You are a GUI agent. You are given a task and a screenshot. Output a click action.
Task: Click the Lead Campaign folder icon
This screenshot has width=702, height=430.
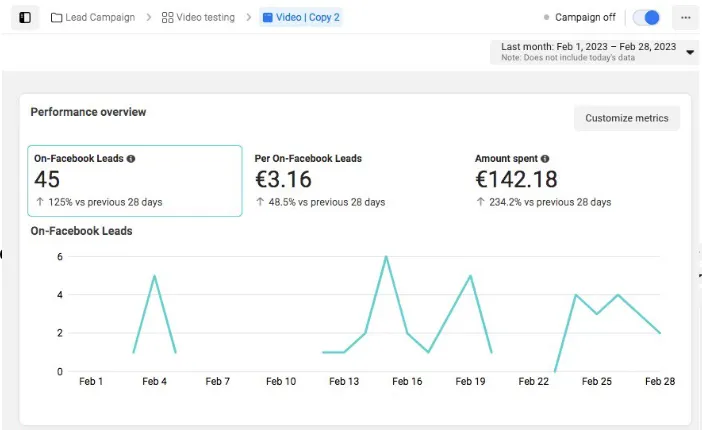point(56,17)
